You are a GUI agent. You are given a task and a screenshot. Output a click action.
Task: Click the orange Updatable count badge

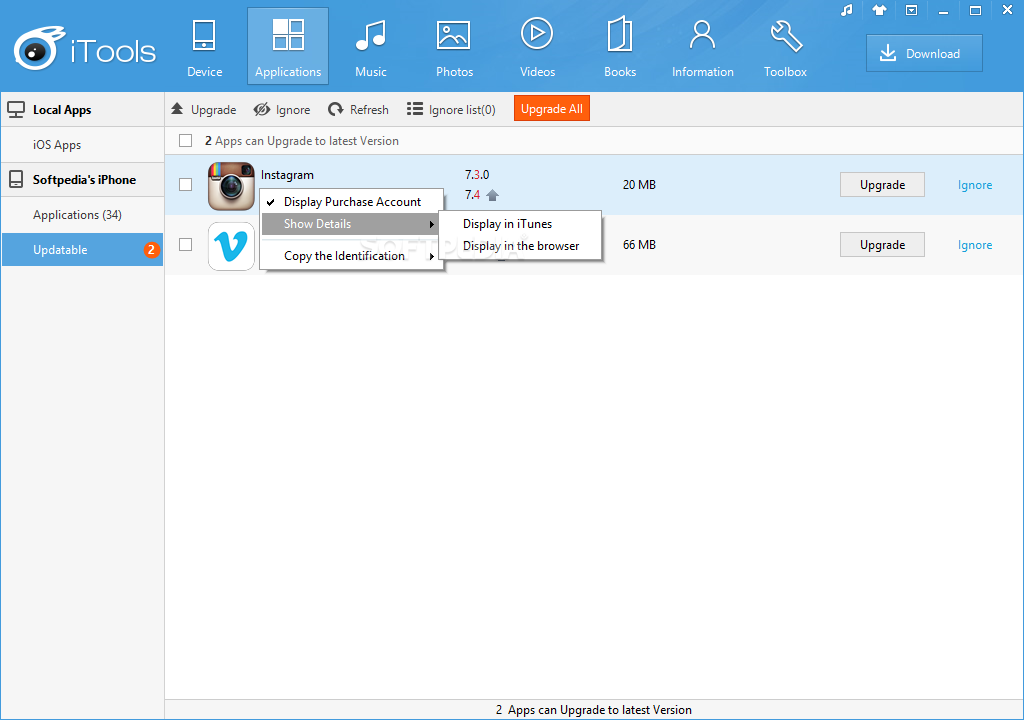point(152,250)
